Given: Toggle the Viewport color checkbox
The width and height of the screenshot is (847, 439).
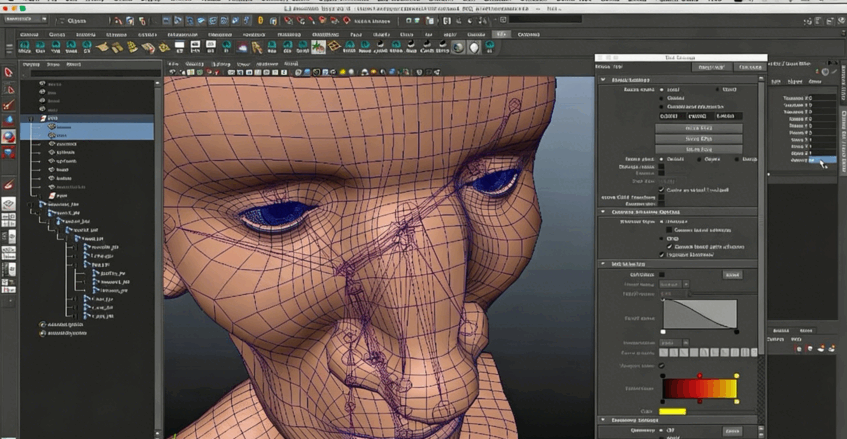Looking at the screenshot, I should [661, 365].
